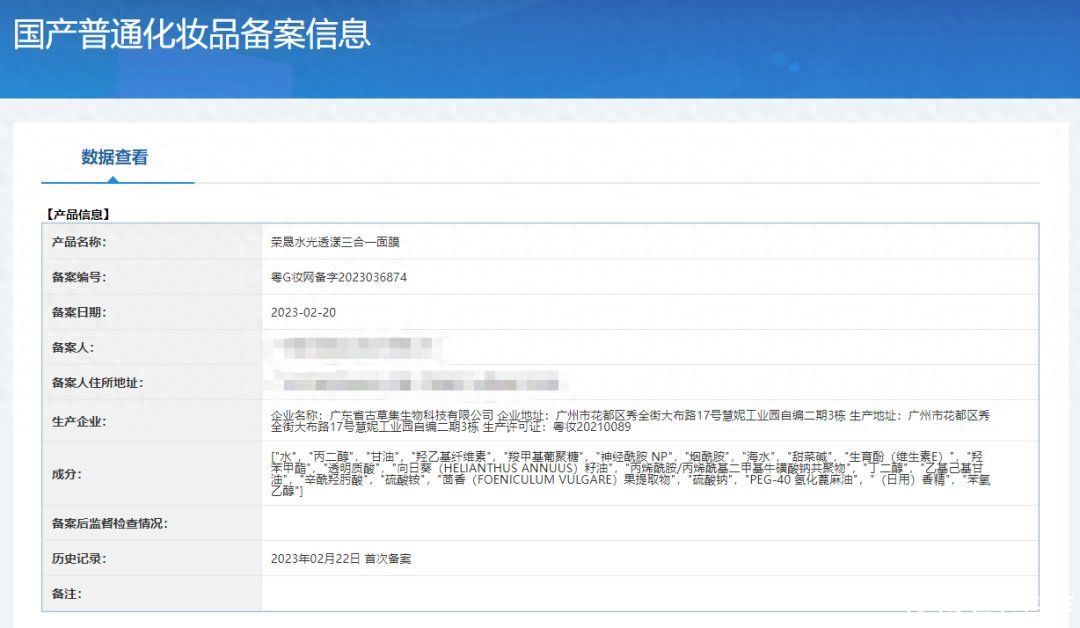Select history entry 2023年02月22日 首次备案
The width and height of the screenshot is (1080, 628).
tap(341, 558)
